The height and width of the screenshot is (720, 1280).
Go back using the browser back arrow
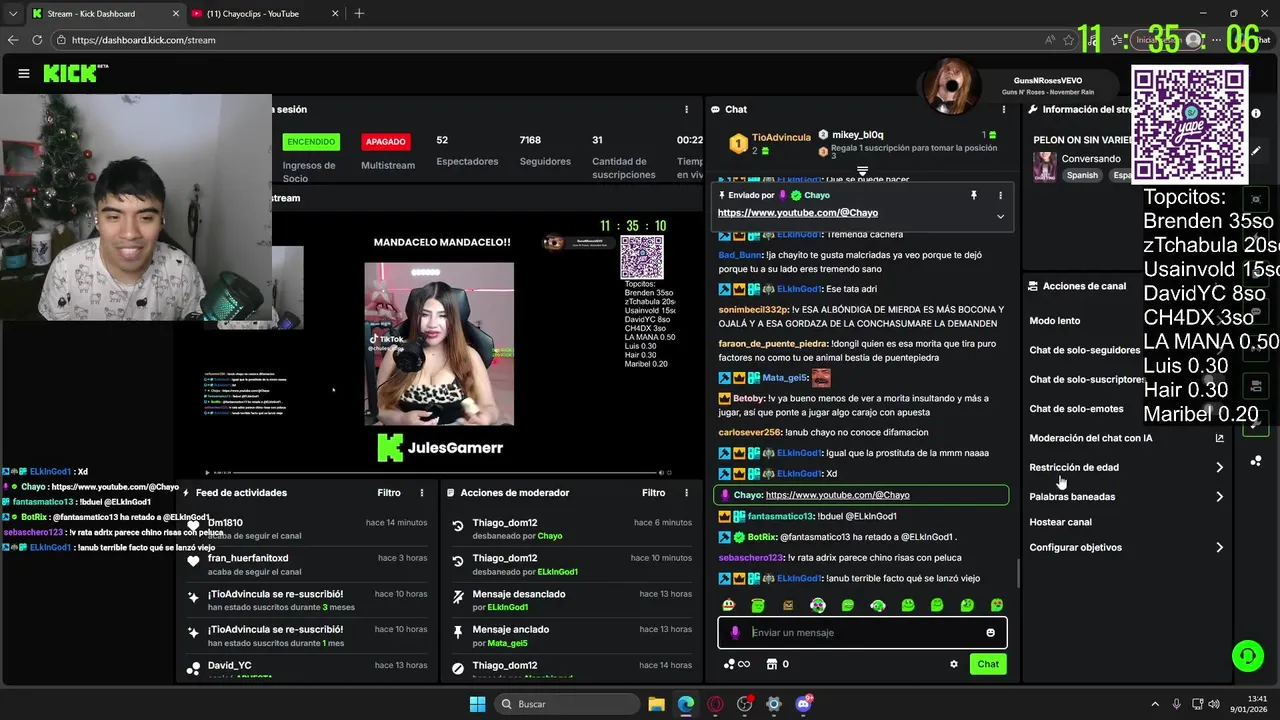click(13, 40)
